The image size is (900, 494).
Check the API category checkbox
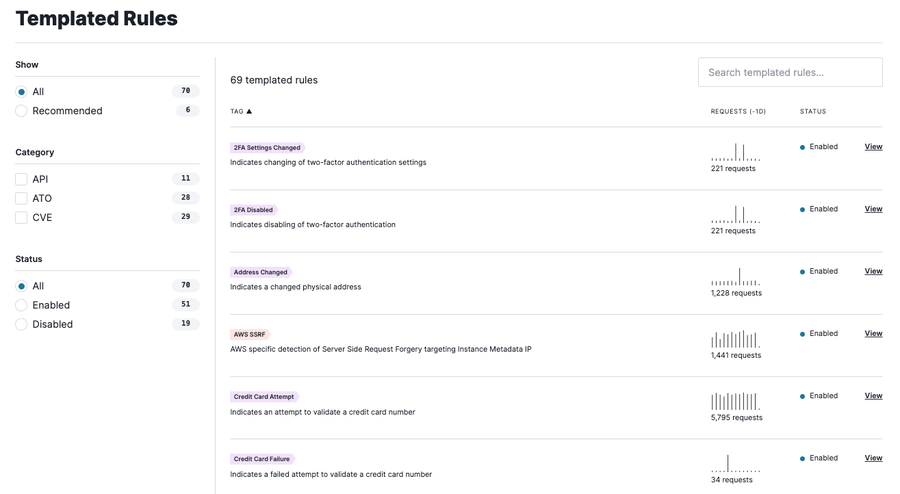pyautogui.click(x=21, y=179)
